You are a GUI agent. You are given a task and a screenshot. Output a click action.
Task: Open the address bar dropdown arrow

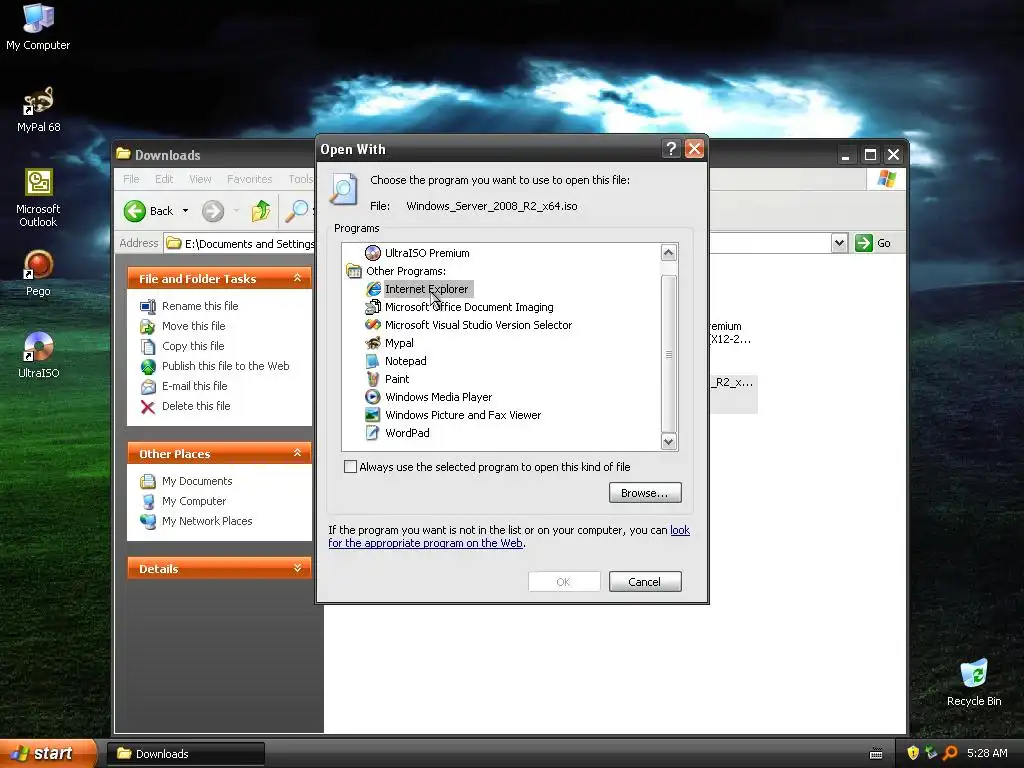(x=839, y=243)
